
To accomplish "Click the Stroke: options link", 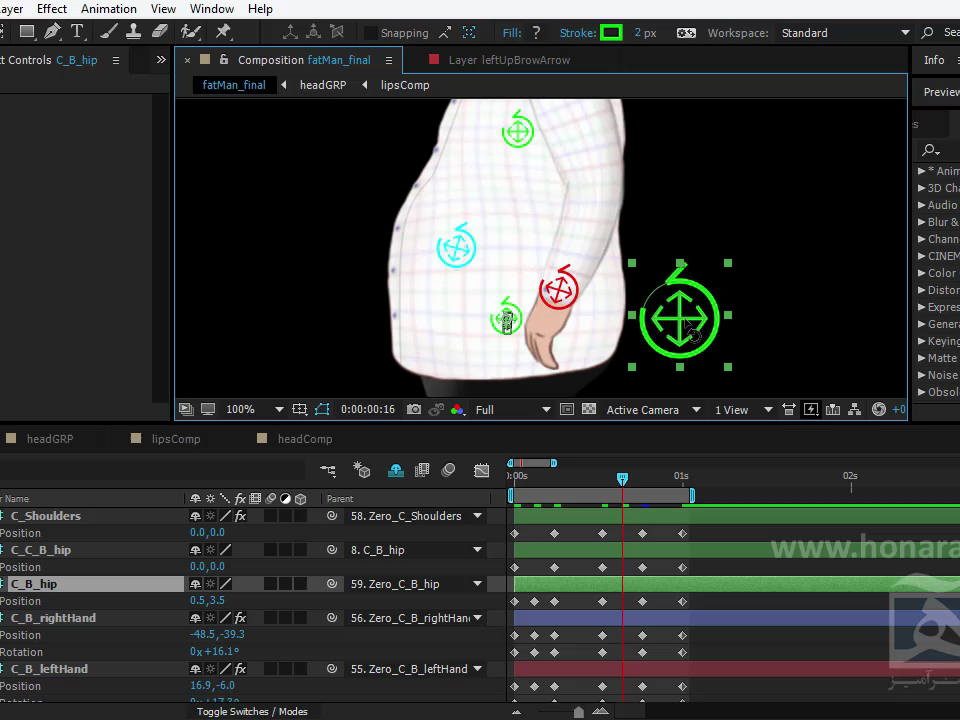I will 577,33.
